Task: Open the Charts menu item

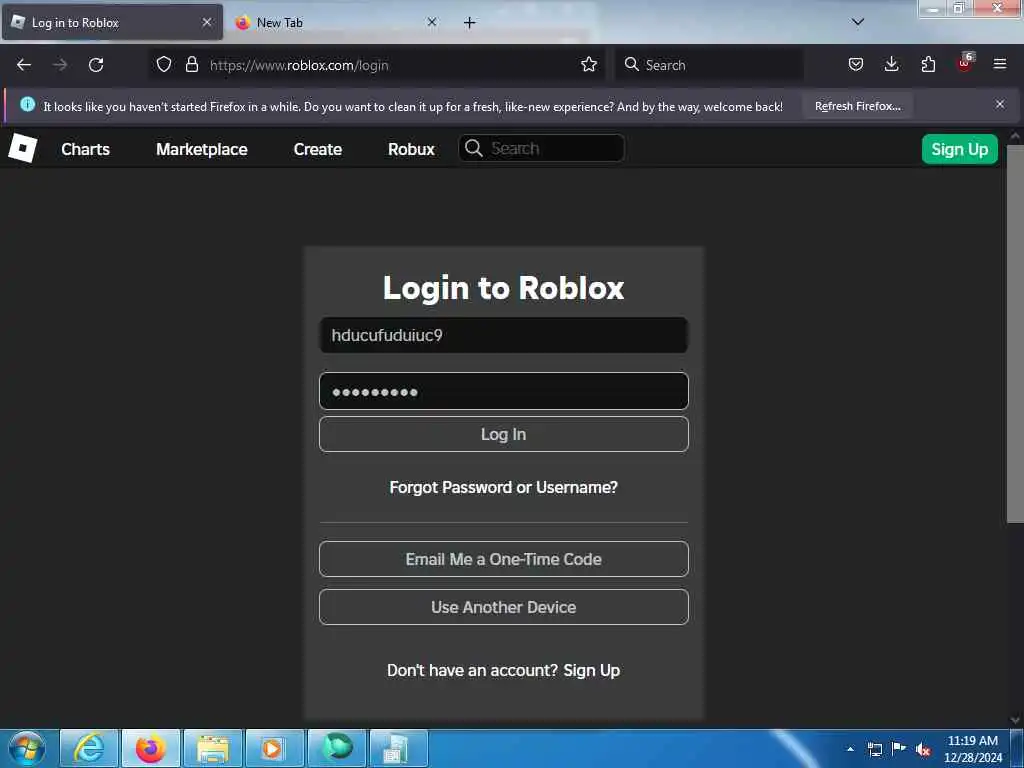Action: point(86,149)
